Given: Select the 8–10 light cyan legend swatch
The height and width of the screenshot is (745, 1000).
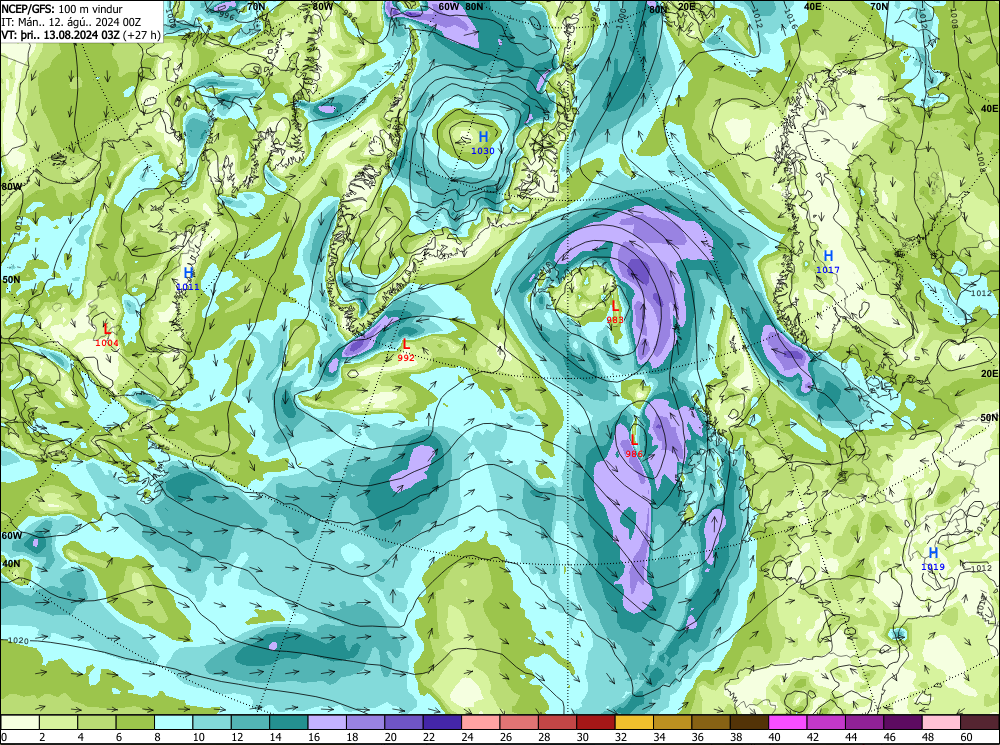Looking at the screenshot, I should 174,722.
